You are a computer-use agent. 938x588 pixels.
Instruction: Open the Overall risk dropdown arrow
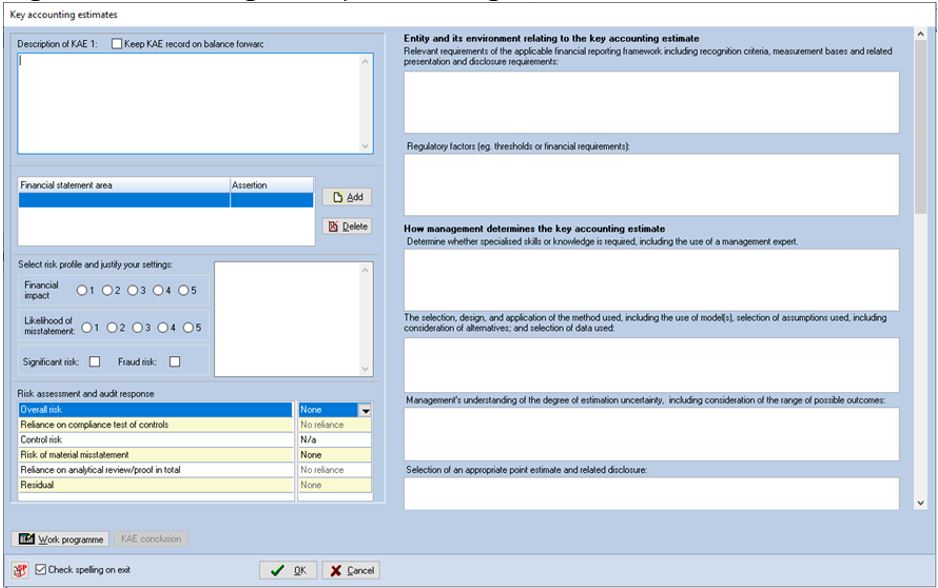coord(365,410)
